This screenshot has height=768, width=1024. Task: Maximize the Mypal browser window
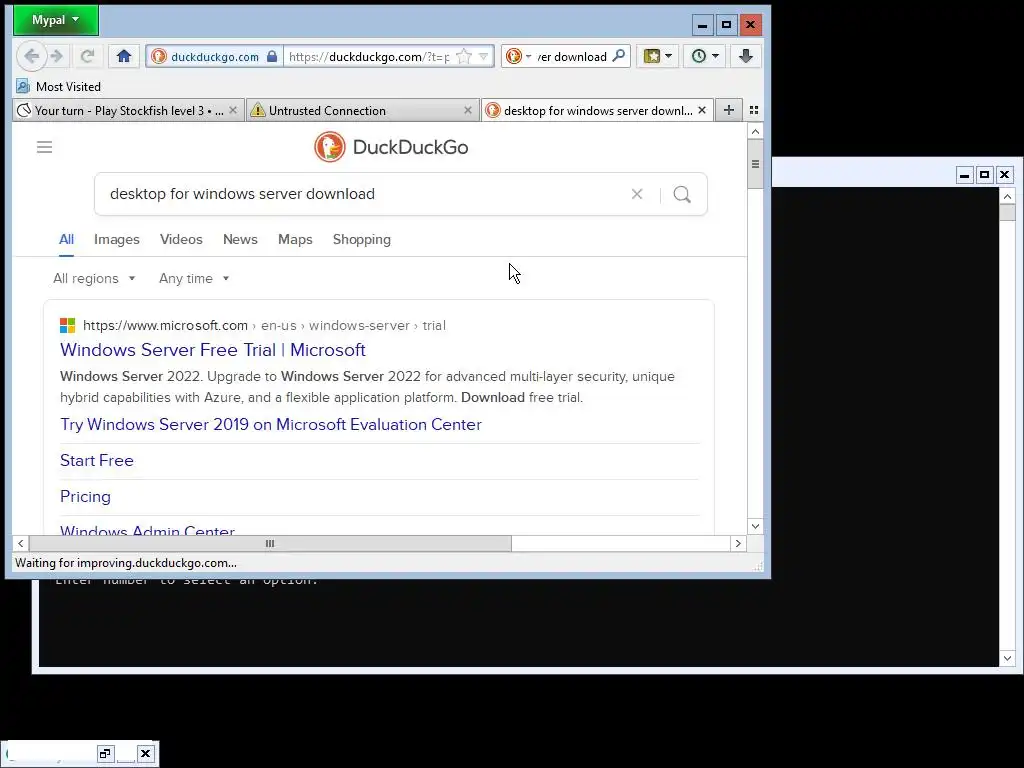click(726, 25)
